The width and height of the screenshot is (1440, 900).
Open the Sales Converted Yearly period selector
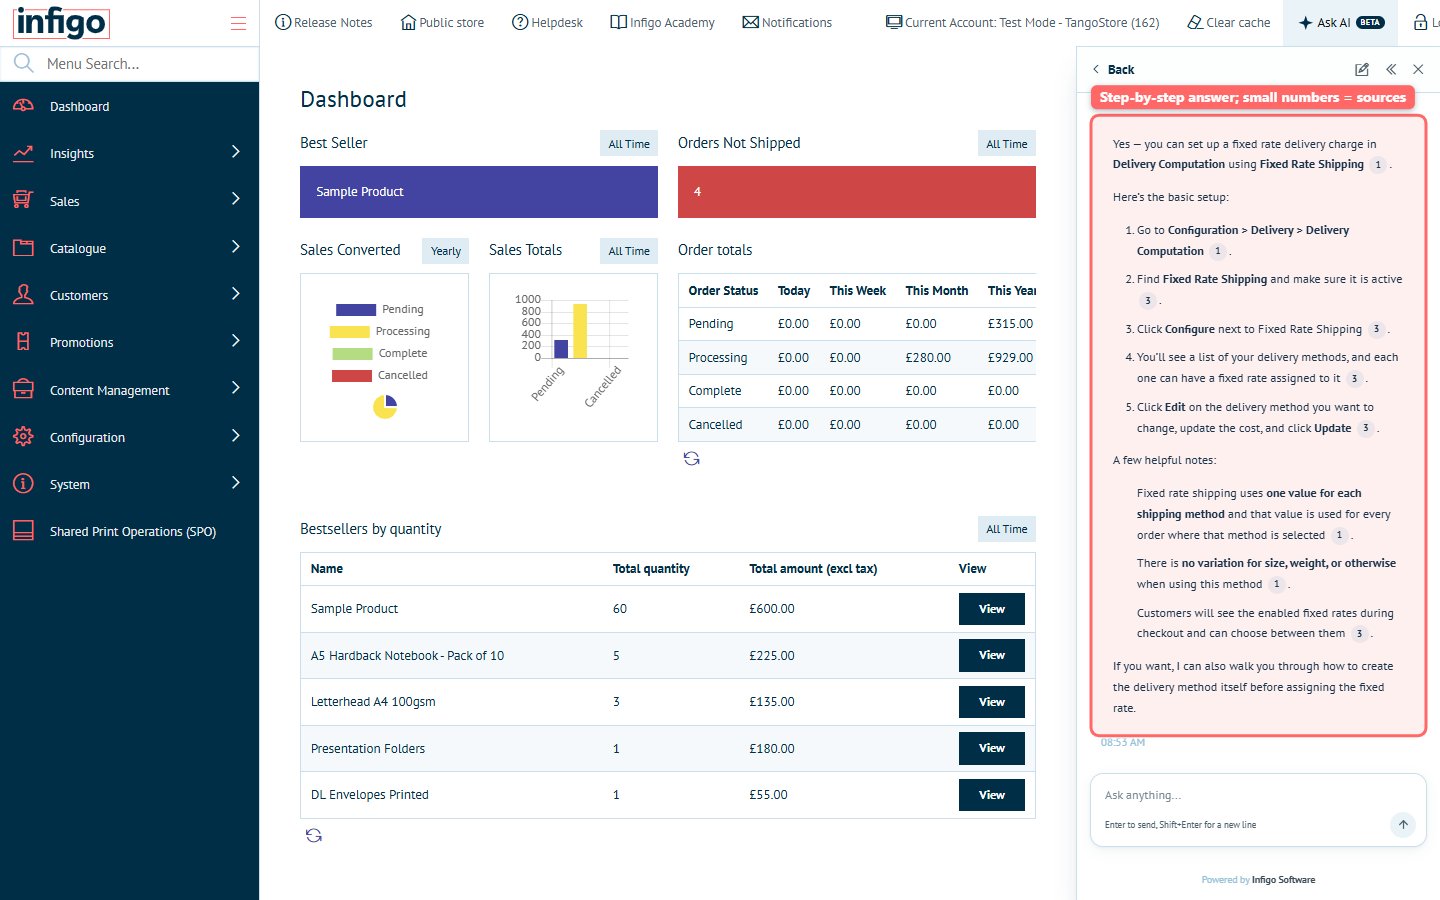click(x=446, y=251)
